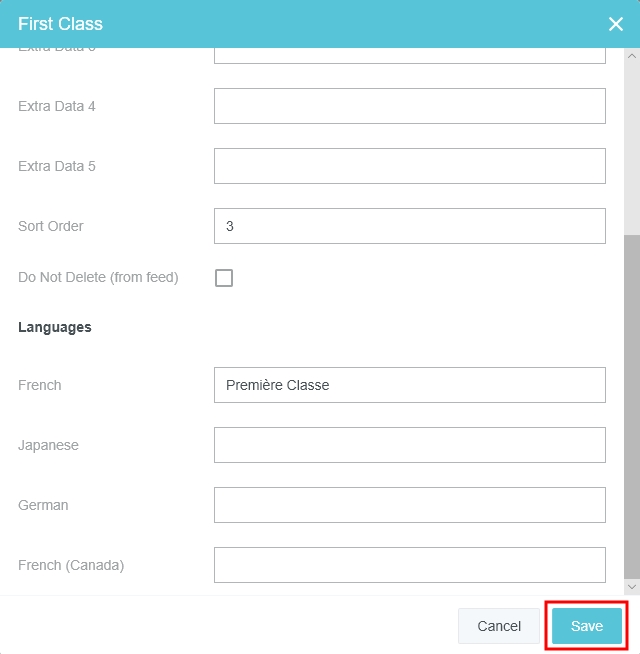The width and height of the screenshot is (640, 654).
Task: Click the French translation field
Action: click(x=410, y=385)
